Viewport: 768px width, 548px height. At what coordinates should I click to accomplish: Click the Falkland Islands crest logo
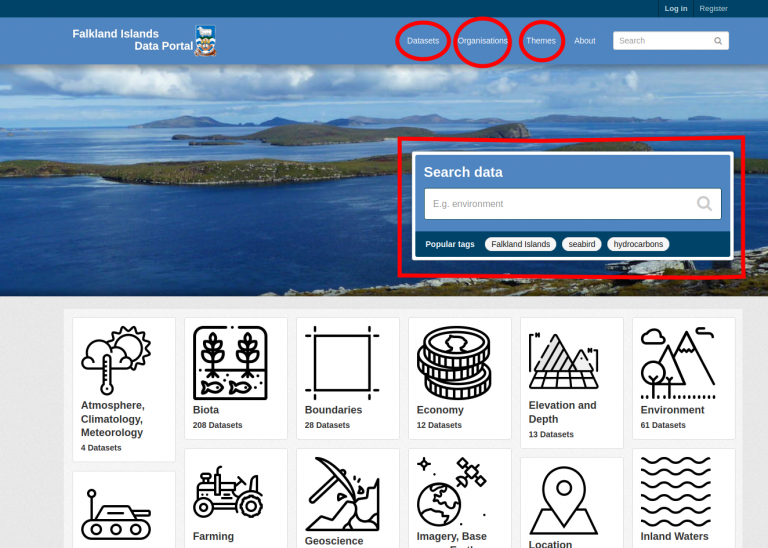coord(205,40)
